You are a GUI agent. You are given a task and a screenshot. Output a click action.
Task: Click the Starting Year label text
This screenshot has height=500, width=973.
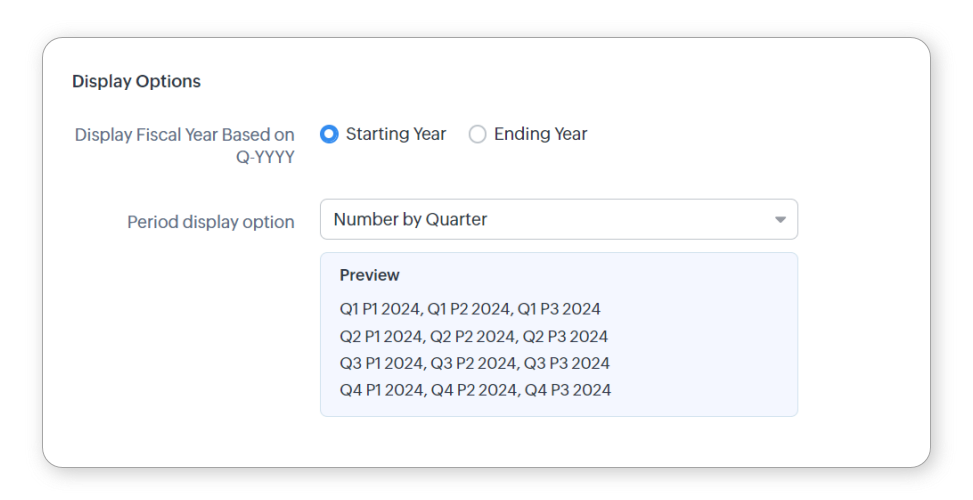pos(396,134)
